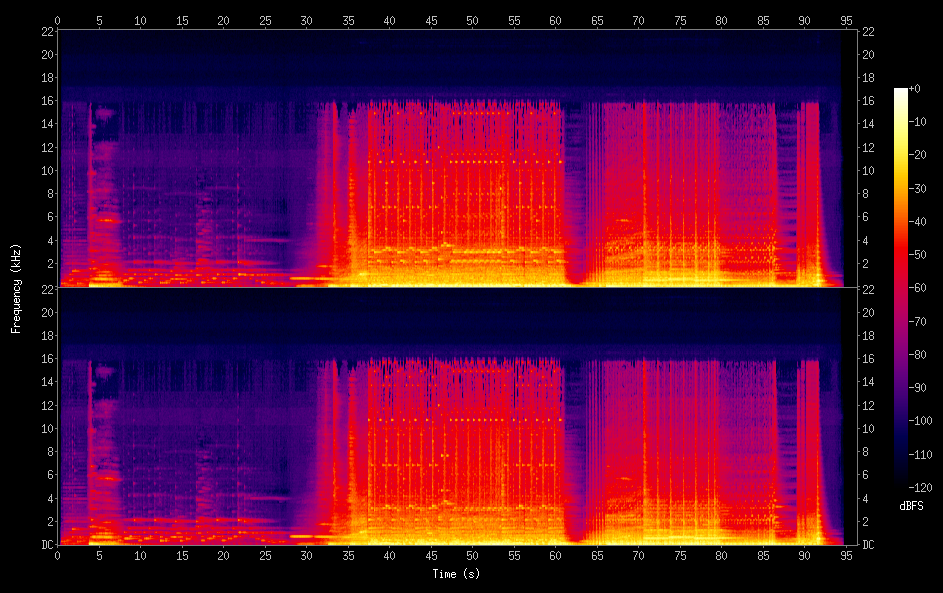The image size is (943, 593).
Task: Click the 0 tick on the top time axis
Action: point(58,20)
